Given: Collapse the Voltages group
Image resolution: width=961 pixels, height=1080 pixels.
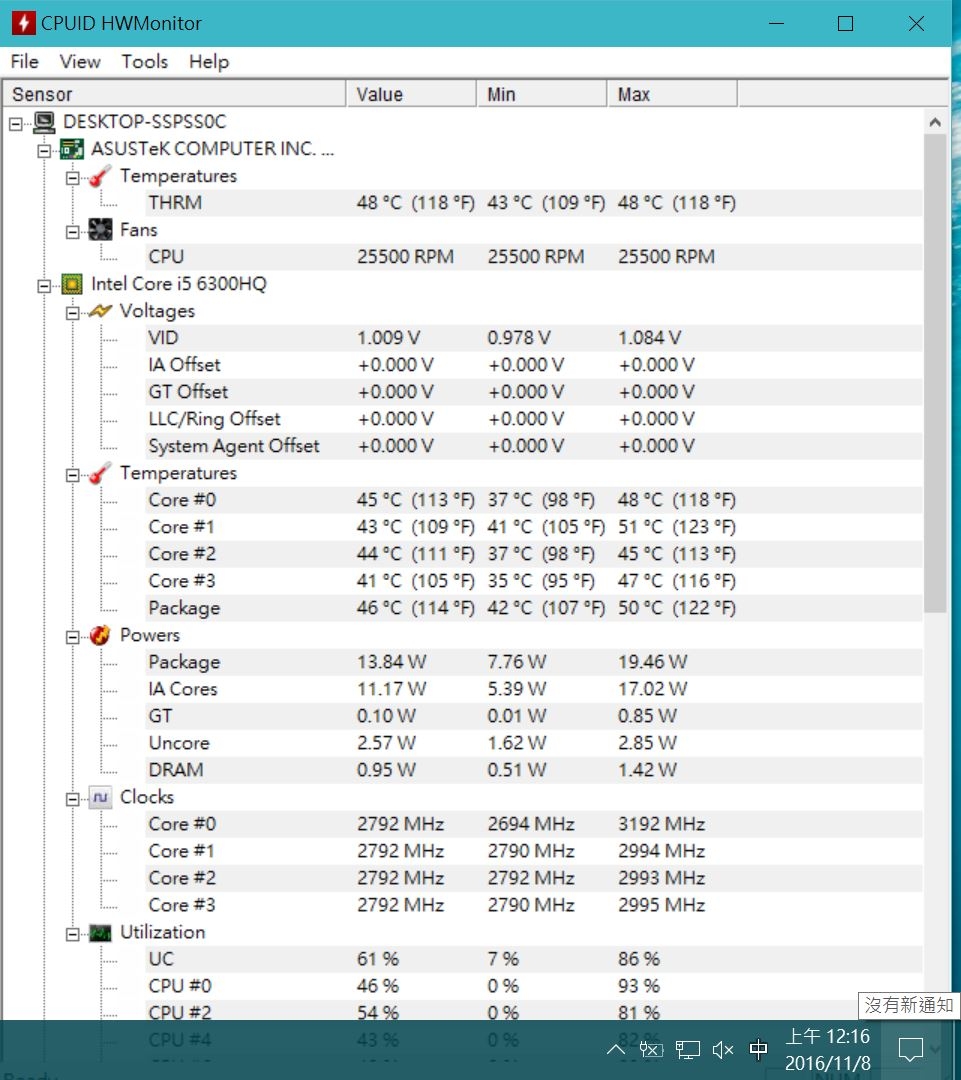Looking at the screenshot, I should 72,313.
